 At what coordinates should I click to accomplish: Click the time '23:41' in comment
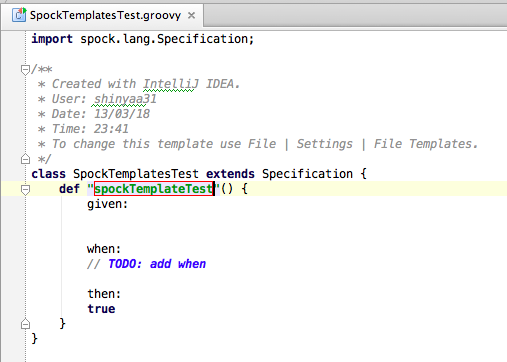click(x=111, y=129)
